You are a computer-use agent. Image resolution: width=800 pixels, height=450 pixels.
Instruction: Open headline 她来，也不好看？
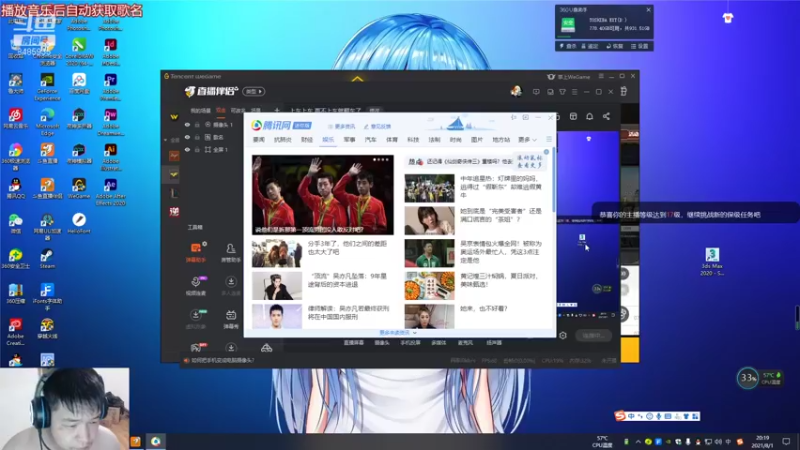point(484,308)
